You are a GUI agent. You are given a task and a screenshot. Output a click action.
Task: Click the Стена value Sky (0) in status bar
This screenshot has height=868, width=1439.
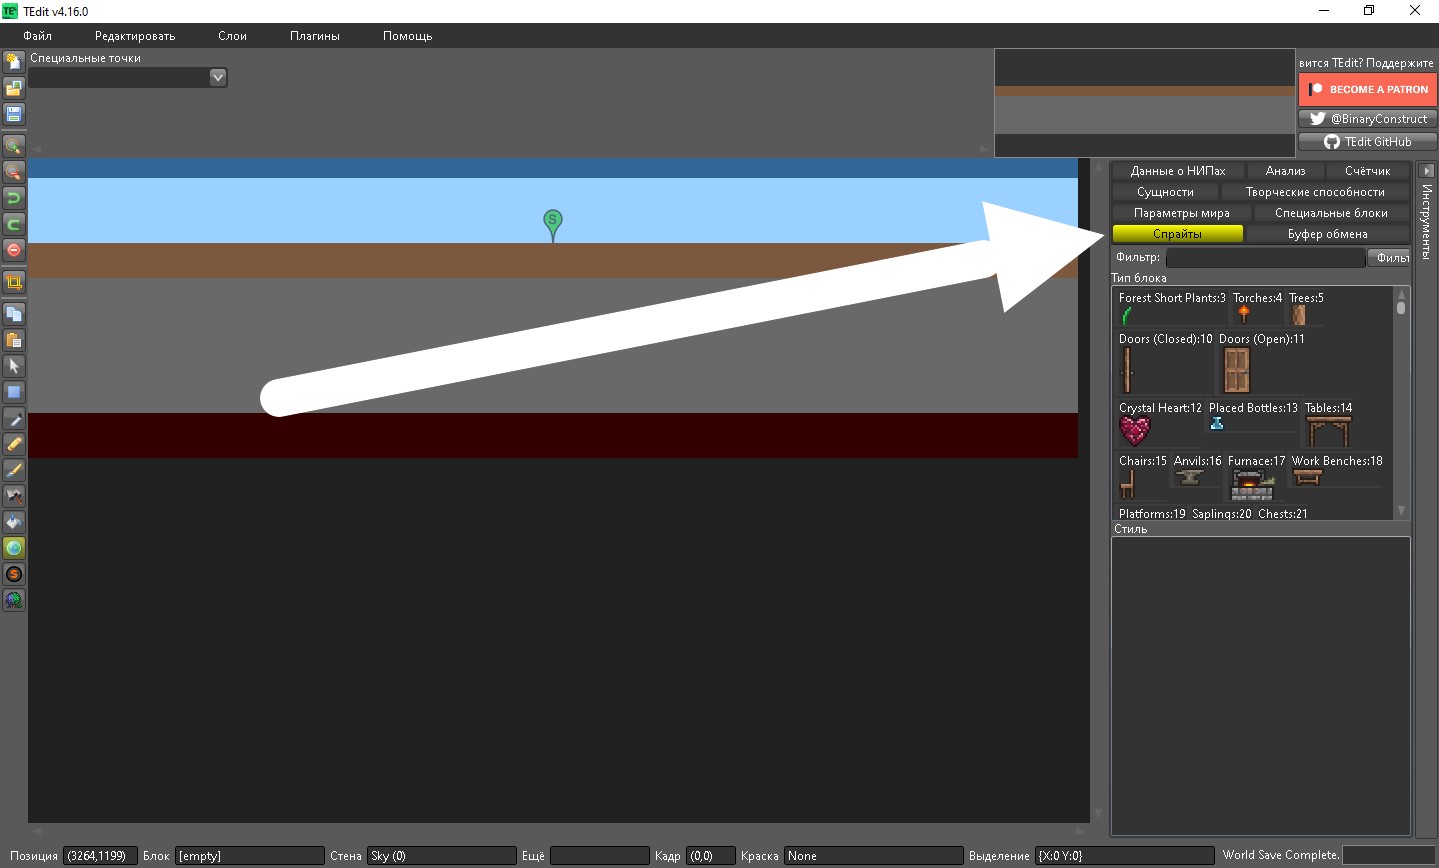pyautogui.click(x=441, y=856)
